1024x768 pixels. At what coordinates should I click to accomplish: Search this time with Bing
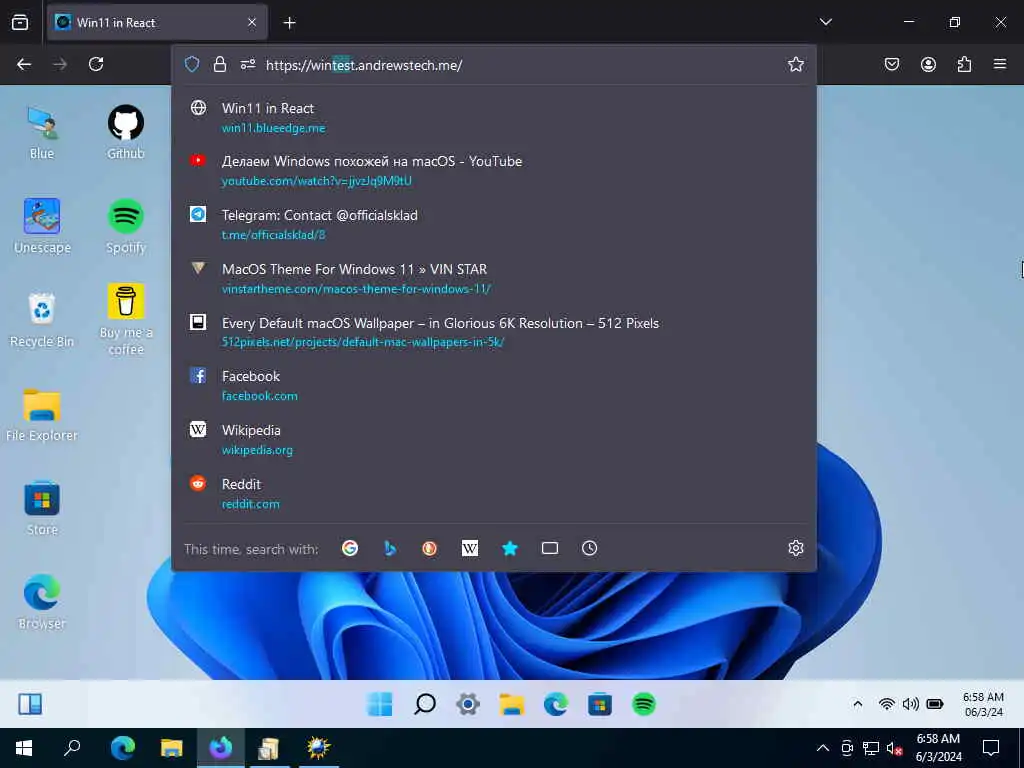390,549
